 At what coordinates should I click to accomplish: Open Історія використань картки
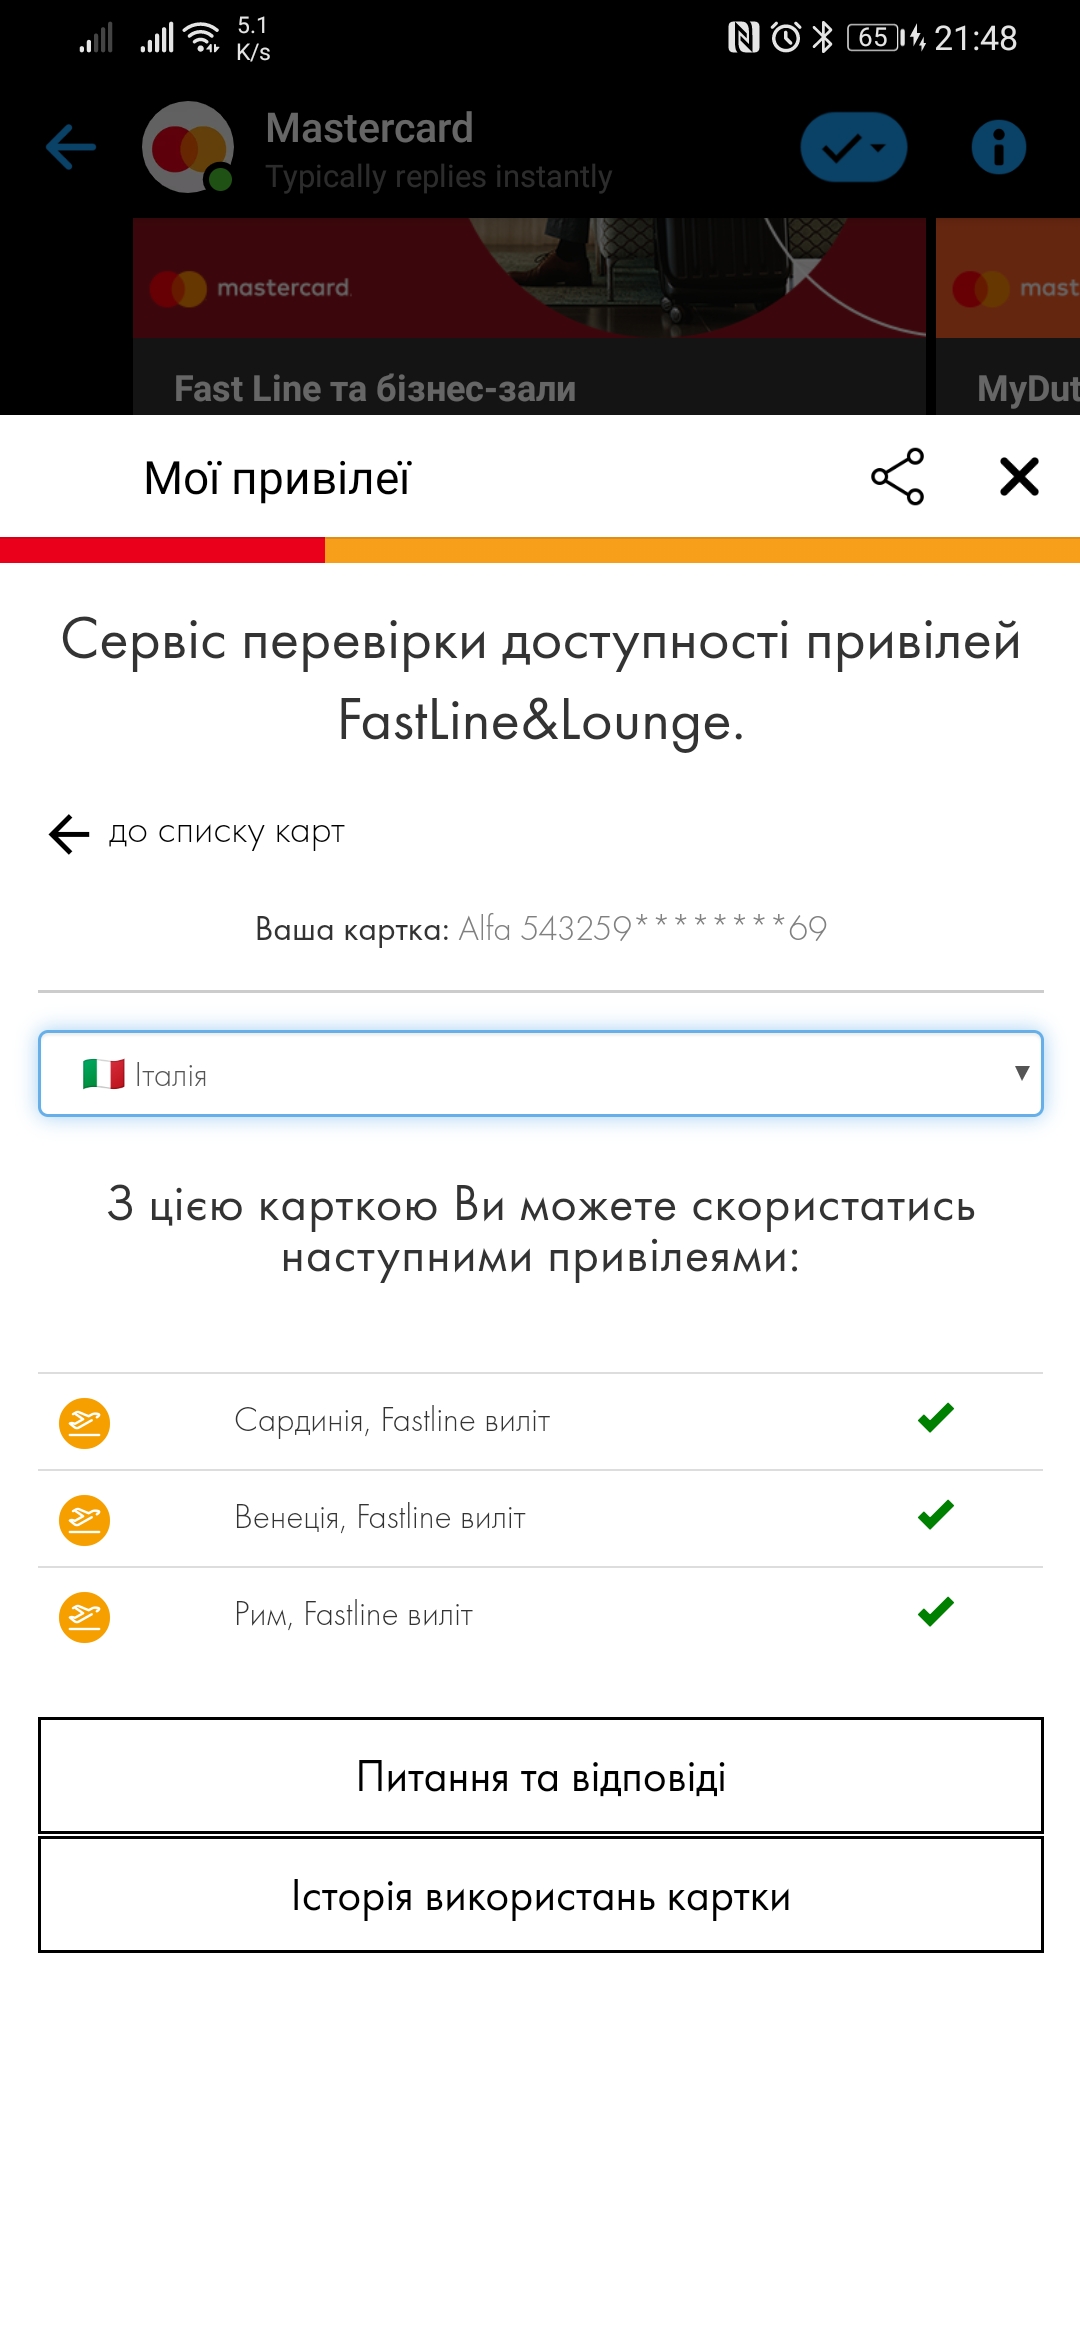point(540,1895)
